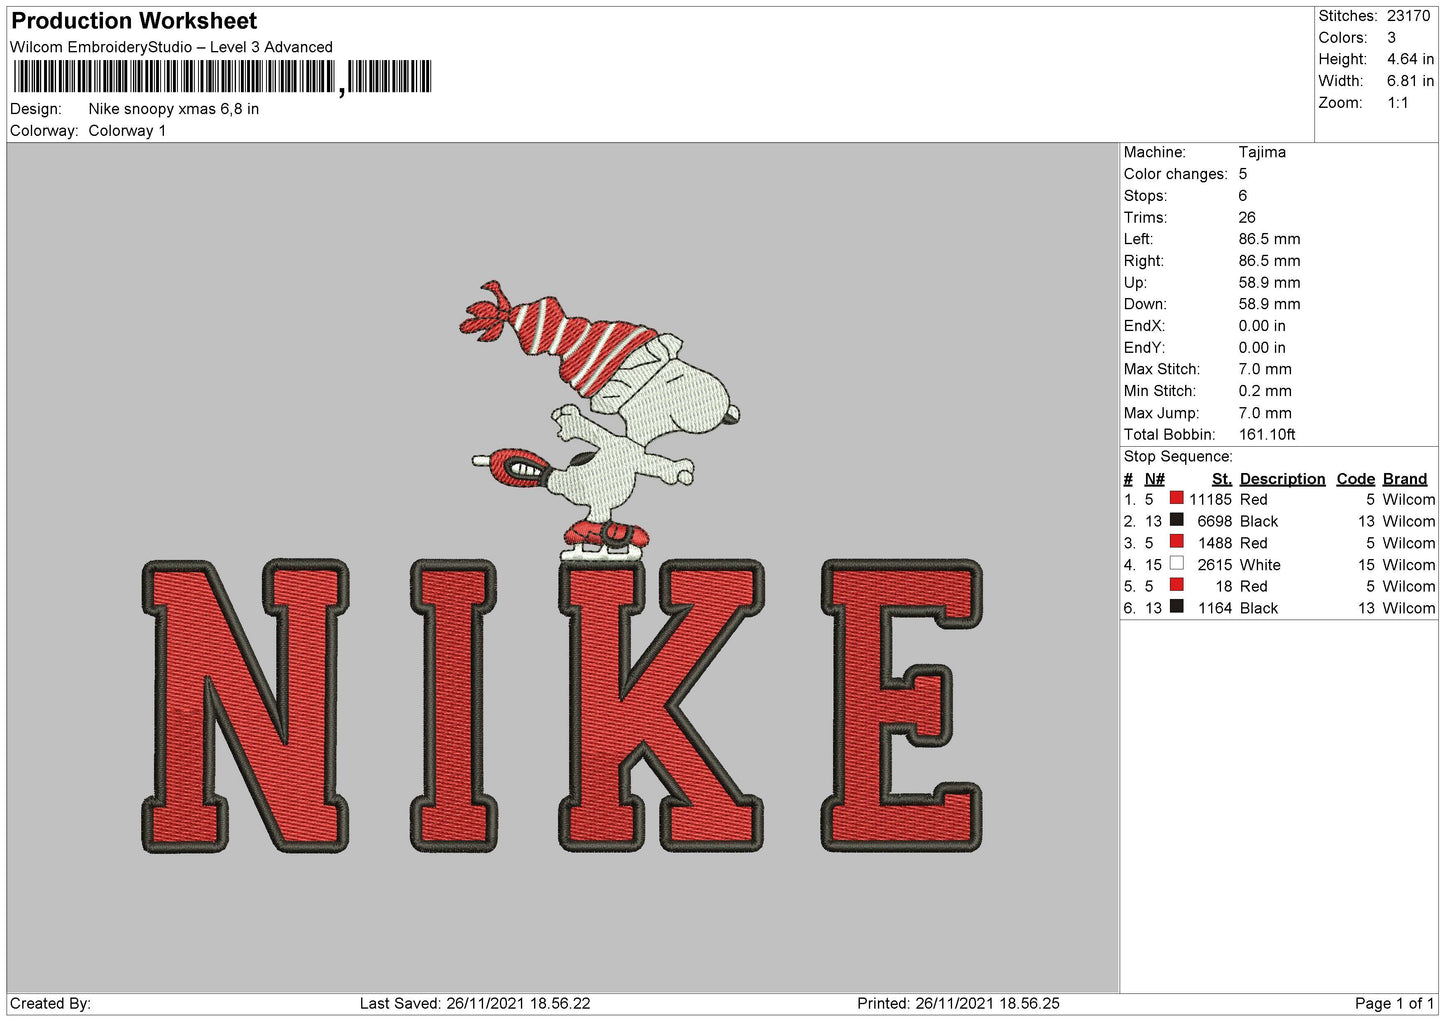Click the 'Description' column header
The height and width of the screenshot is (1021, 1445).
(x=1282, y=479)
